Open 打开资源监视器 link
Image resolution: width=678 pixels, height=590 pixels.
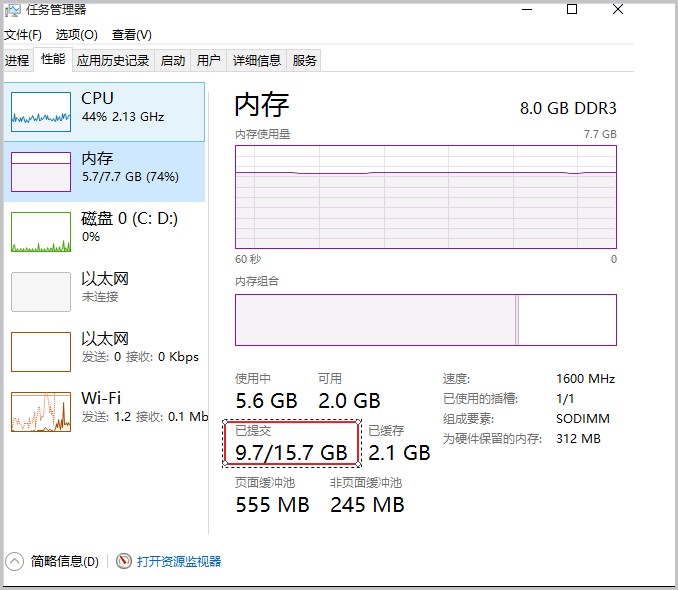tap(179, 561)
